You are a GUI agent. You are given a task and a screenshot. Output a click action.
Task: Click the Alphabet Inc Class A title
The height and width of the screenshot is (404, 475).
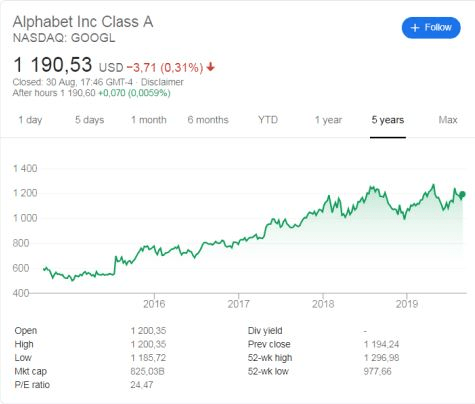point(83,22)
